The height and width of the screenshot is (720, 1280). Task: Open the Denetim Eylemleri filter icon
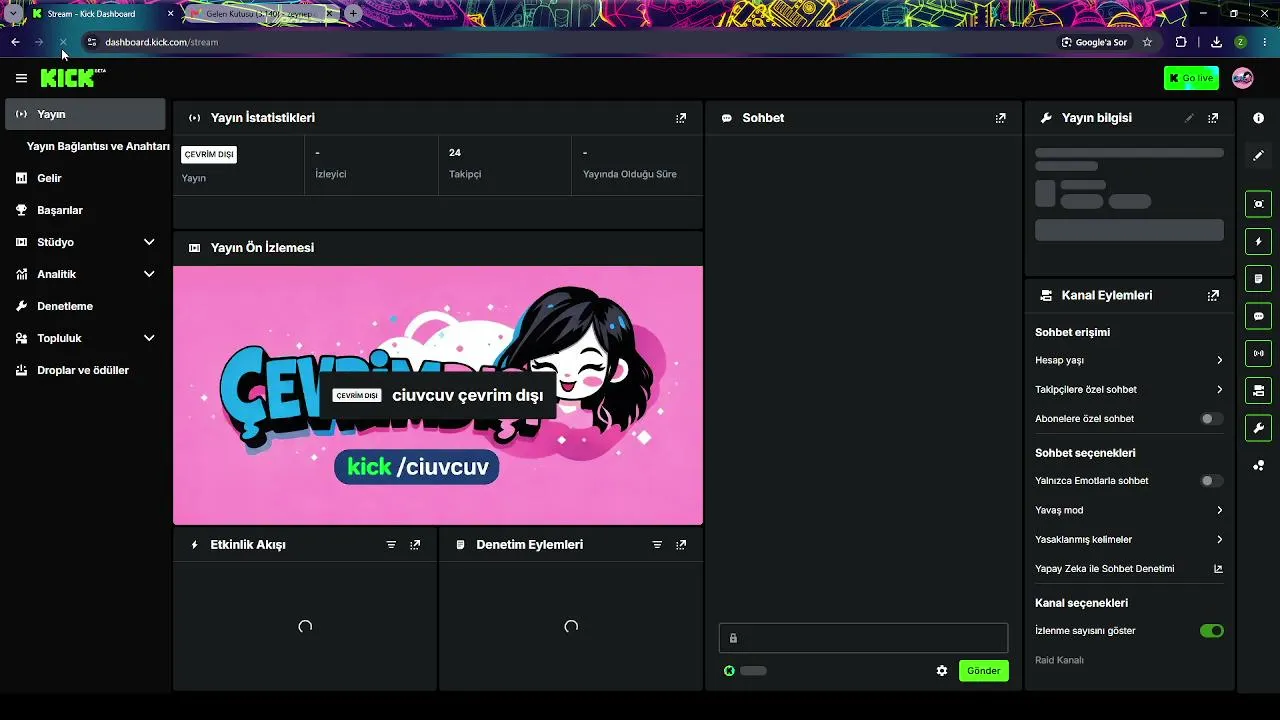[657, 545]
